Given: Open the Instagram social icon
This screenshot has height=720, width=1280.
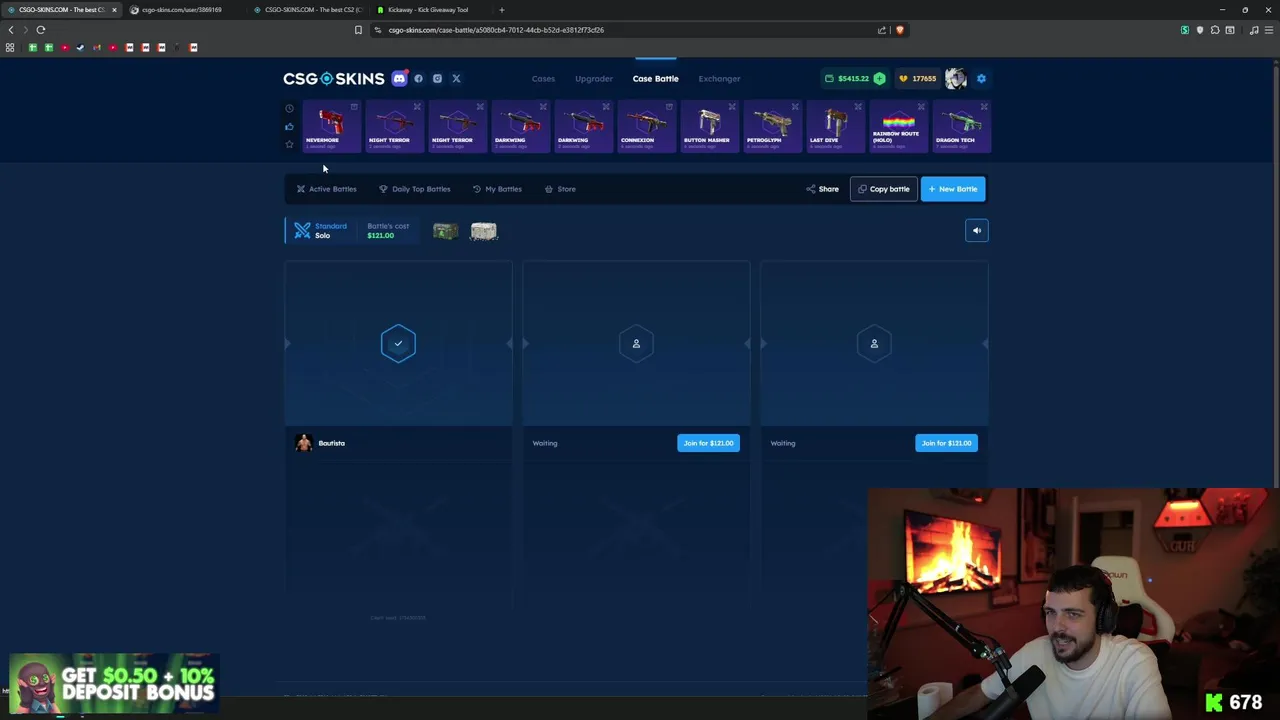Looking at the screenshot, I should tap(437, 78).
